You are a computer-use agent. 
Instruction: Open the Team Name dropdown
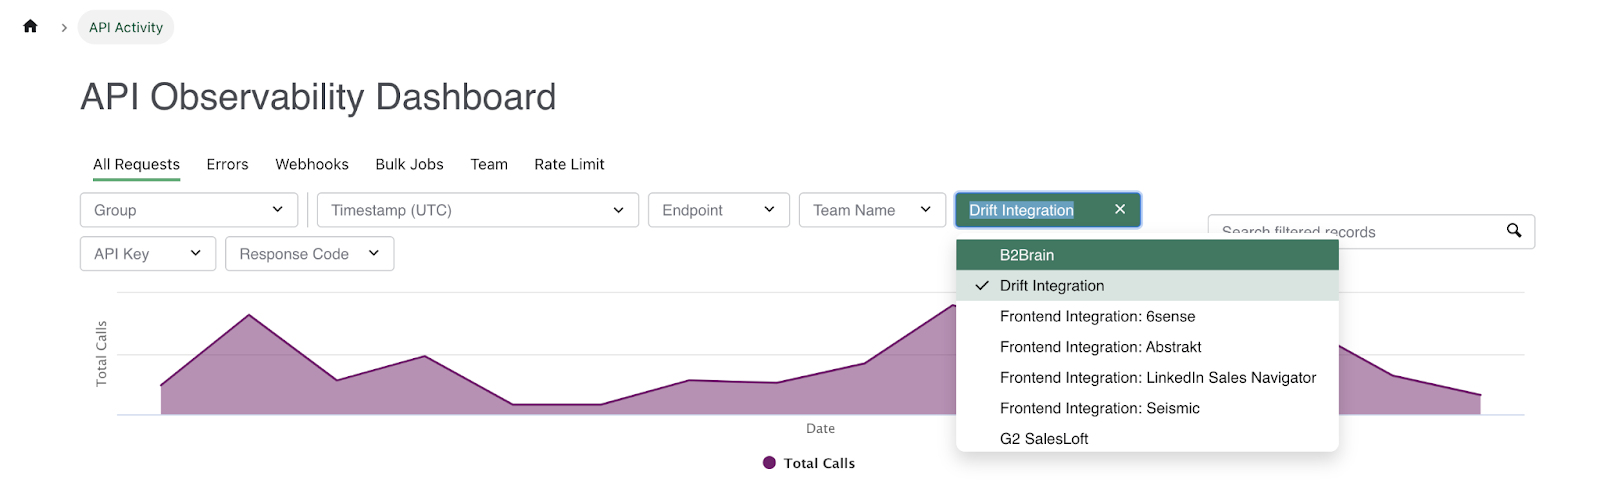point(871,210)
